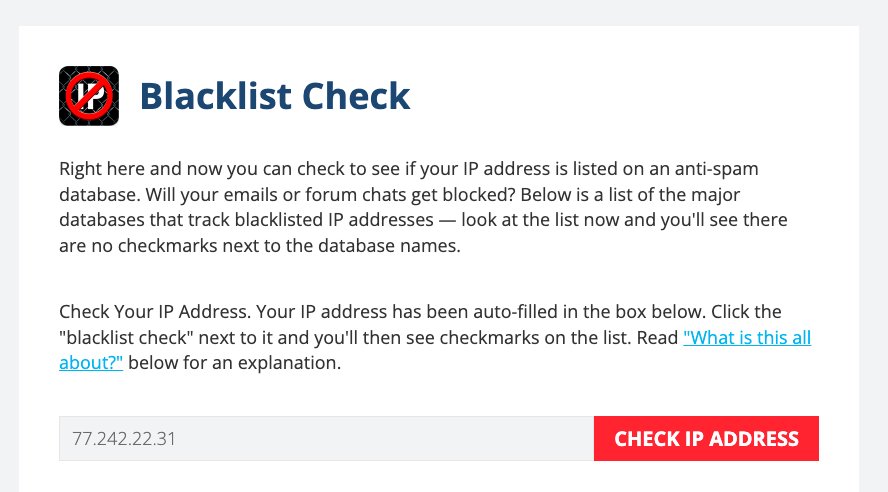Image resolution: width=888 pixels, height=492 pixels.
Task: Click the Blacklist Check IP-ban logo icon
Action: coord(89,96)
